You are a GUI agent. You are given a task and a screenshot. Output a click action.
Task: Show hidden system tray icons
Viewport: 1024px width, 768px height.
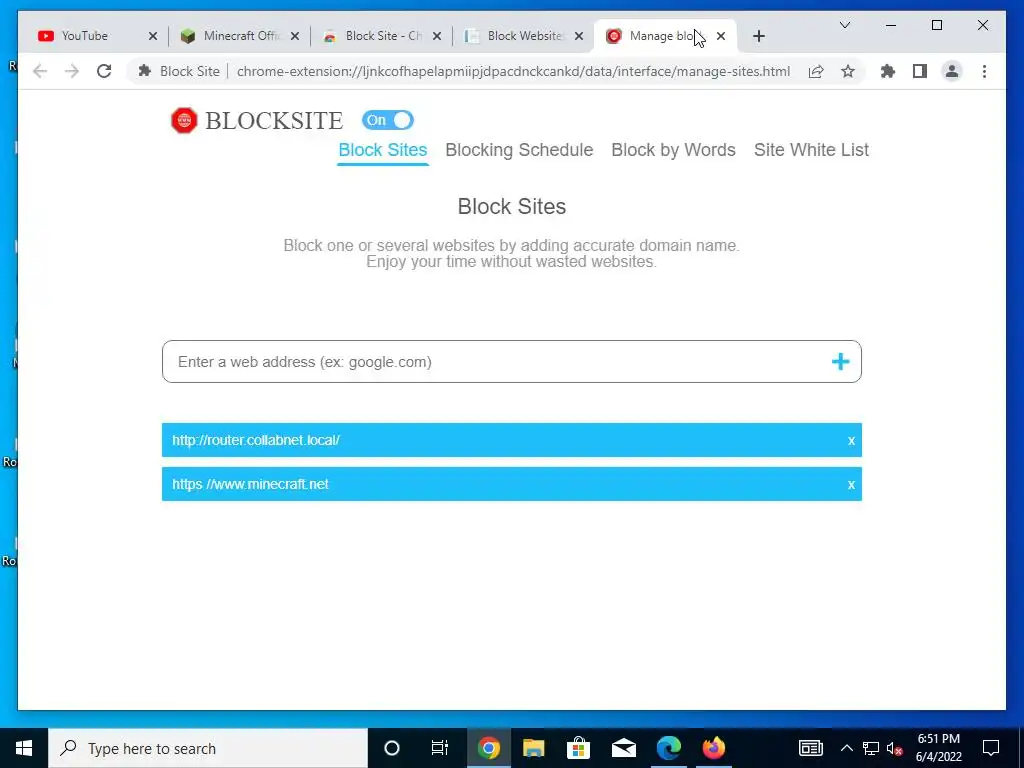pyautogui.click(x=846, y=748)
